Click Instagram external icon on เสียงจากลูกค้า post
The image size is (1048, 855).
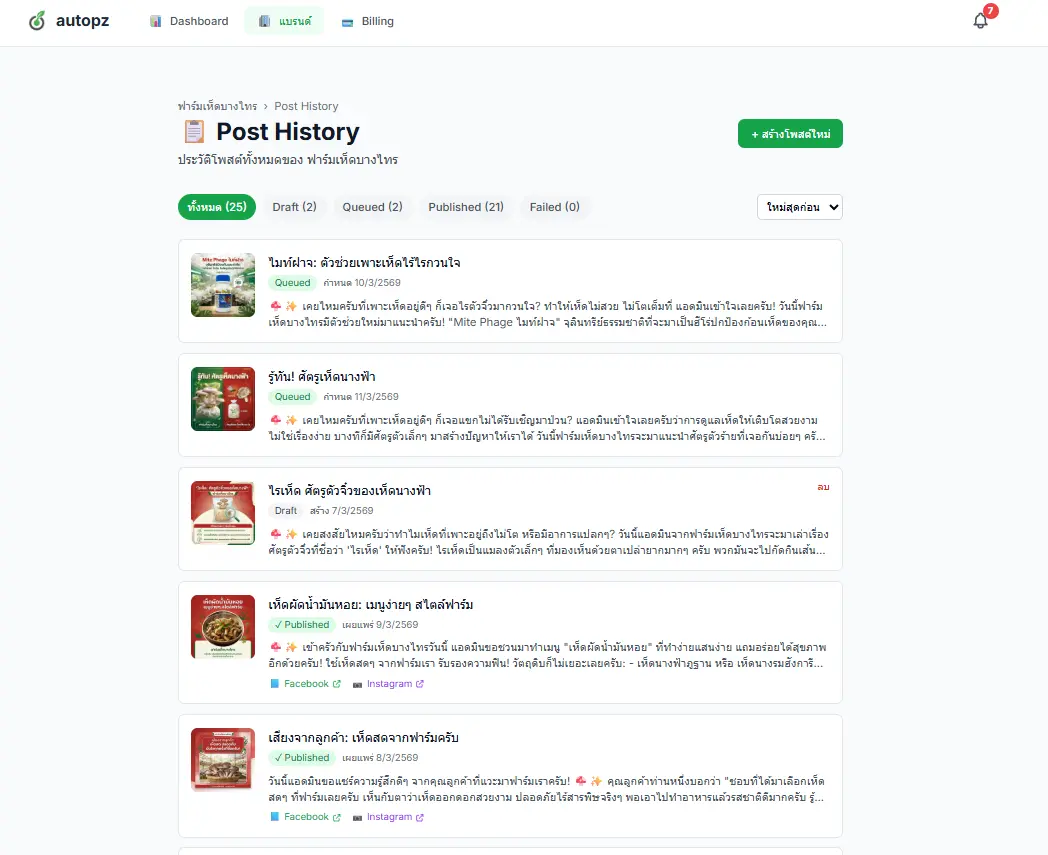click(x=420, y=817)
